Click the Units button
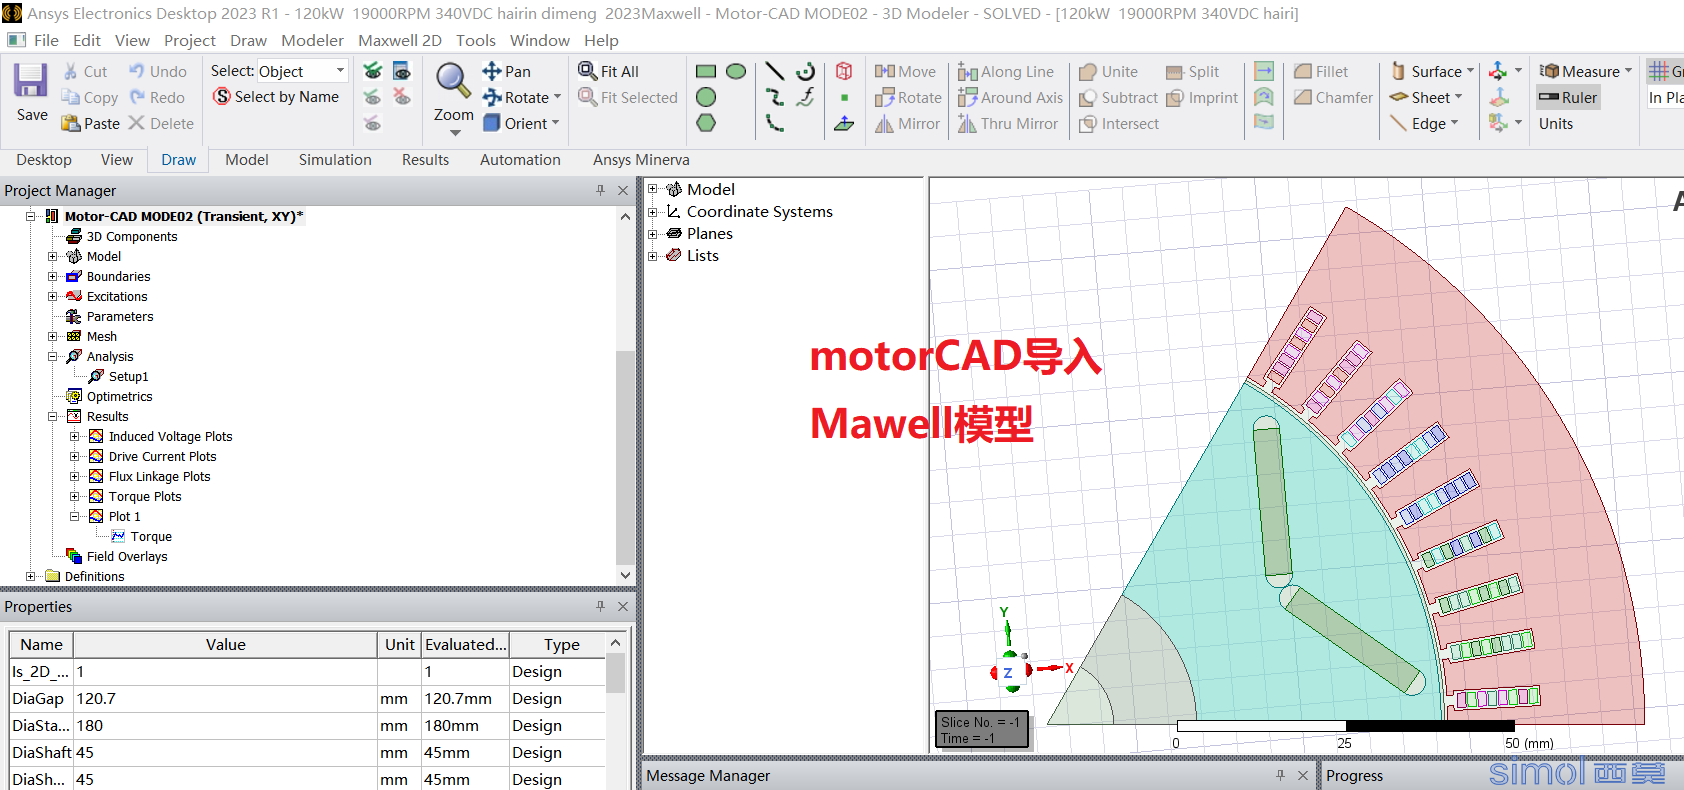Viewport: 1684px width, 790px height. (x=1556, y=124)
